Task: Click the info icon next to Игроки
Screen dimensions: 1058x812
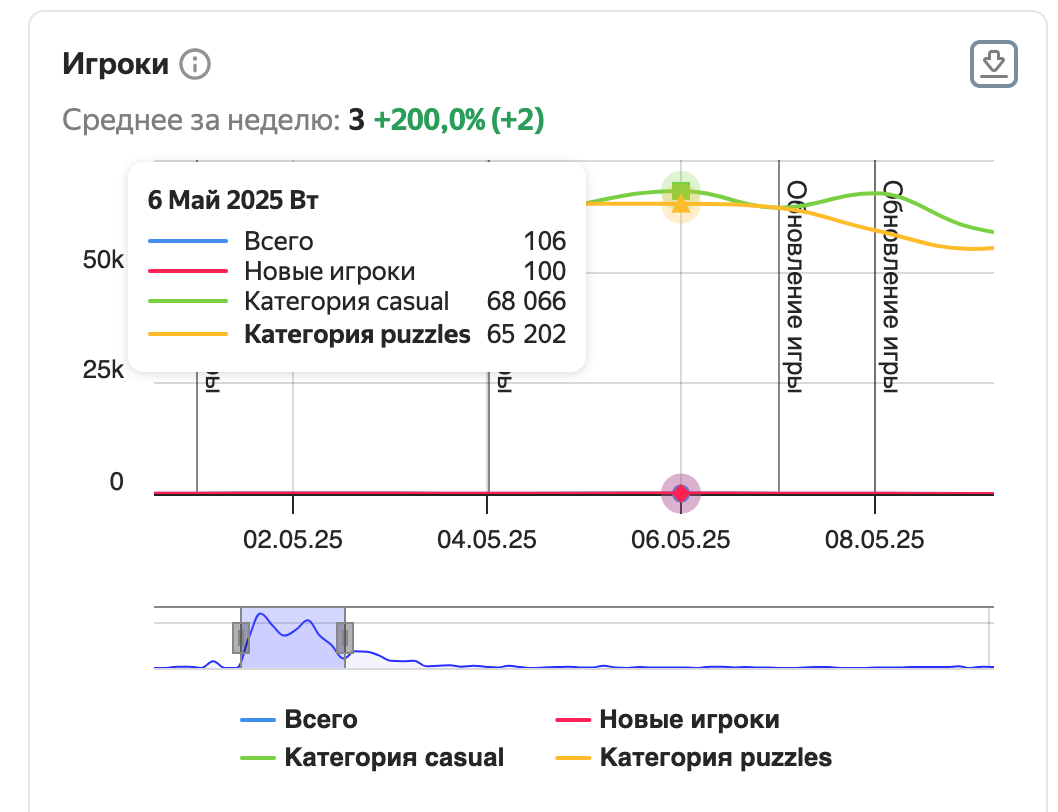Action: click(195, 65)
